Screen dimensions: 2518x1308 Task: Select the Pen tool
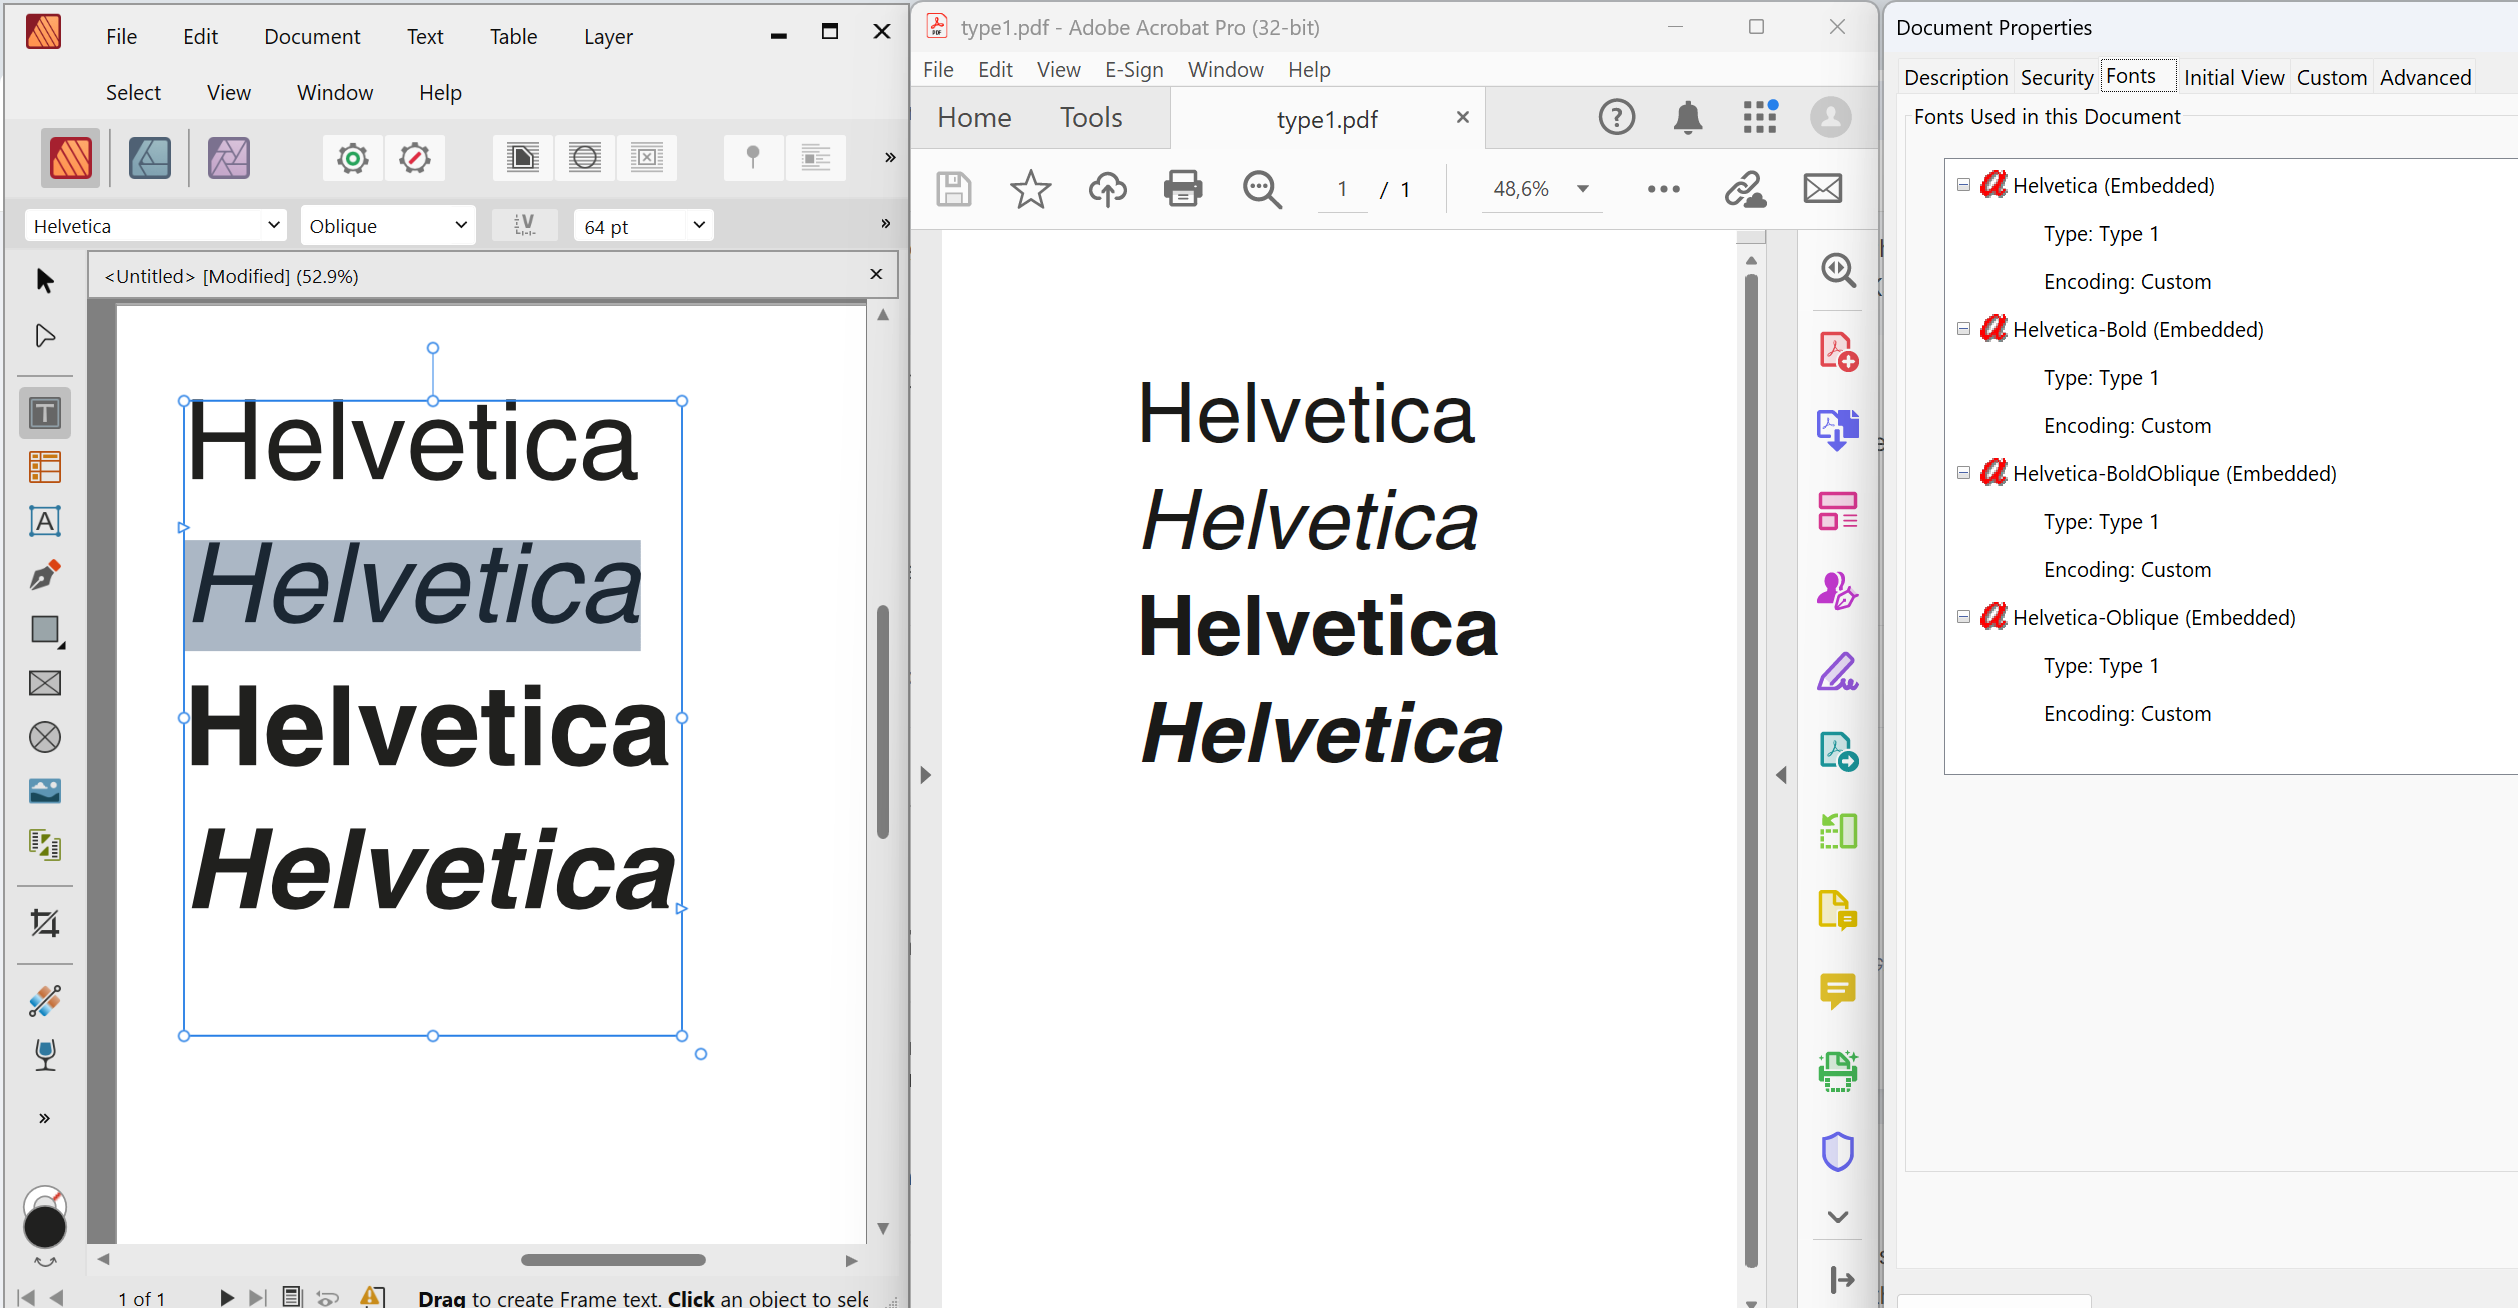pos(45,575)
